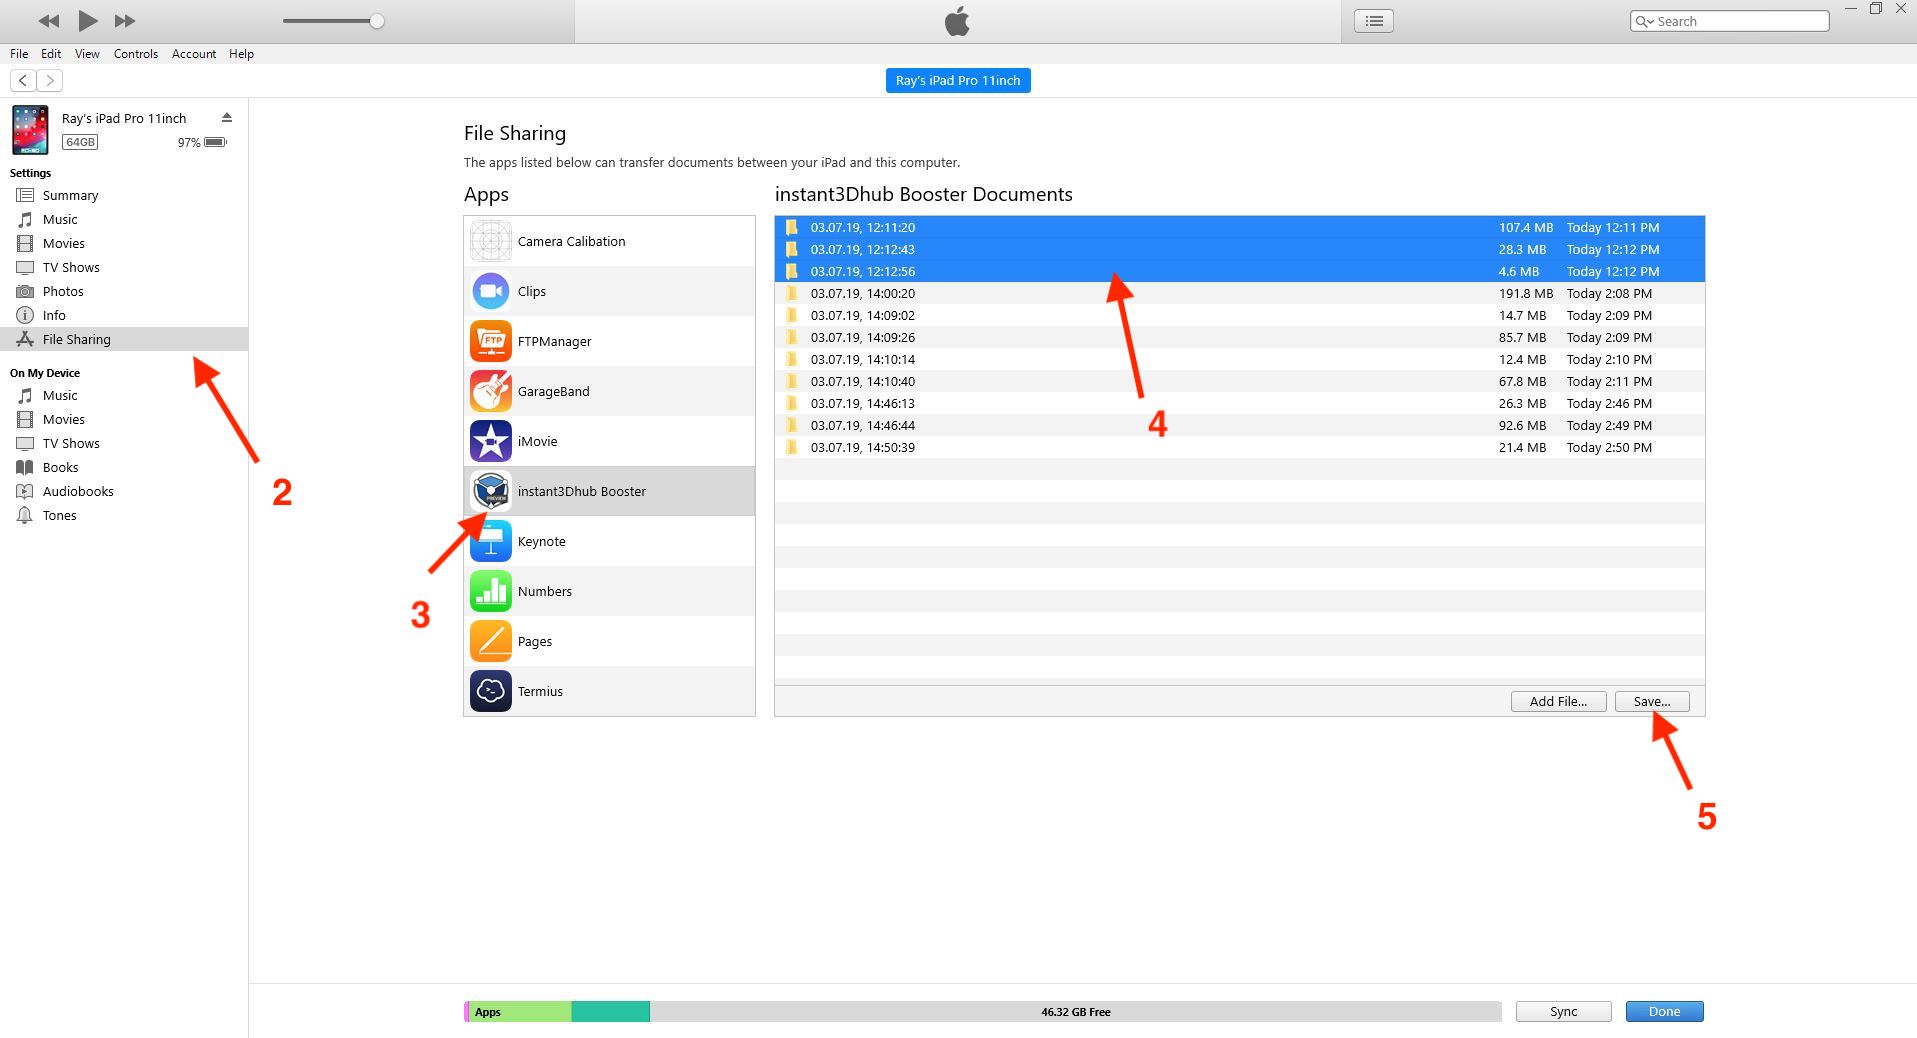Open the Account menu
Screen dimensions: 1917x1038
[x=194, y=54]
